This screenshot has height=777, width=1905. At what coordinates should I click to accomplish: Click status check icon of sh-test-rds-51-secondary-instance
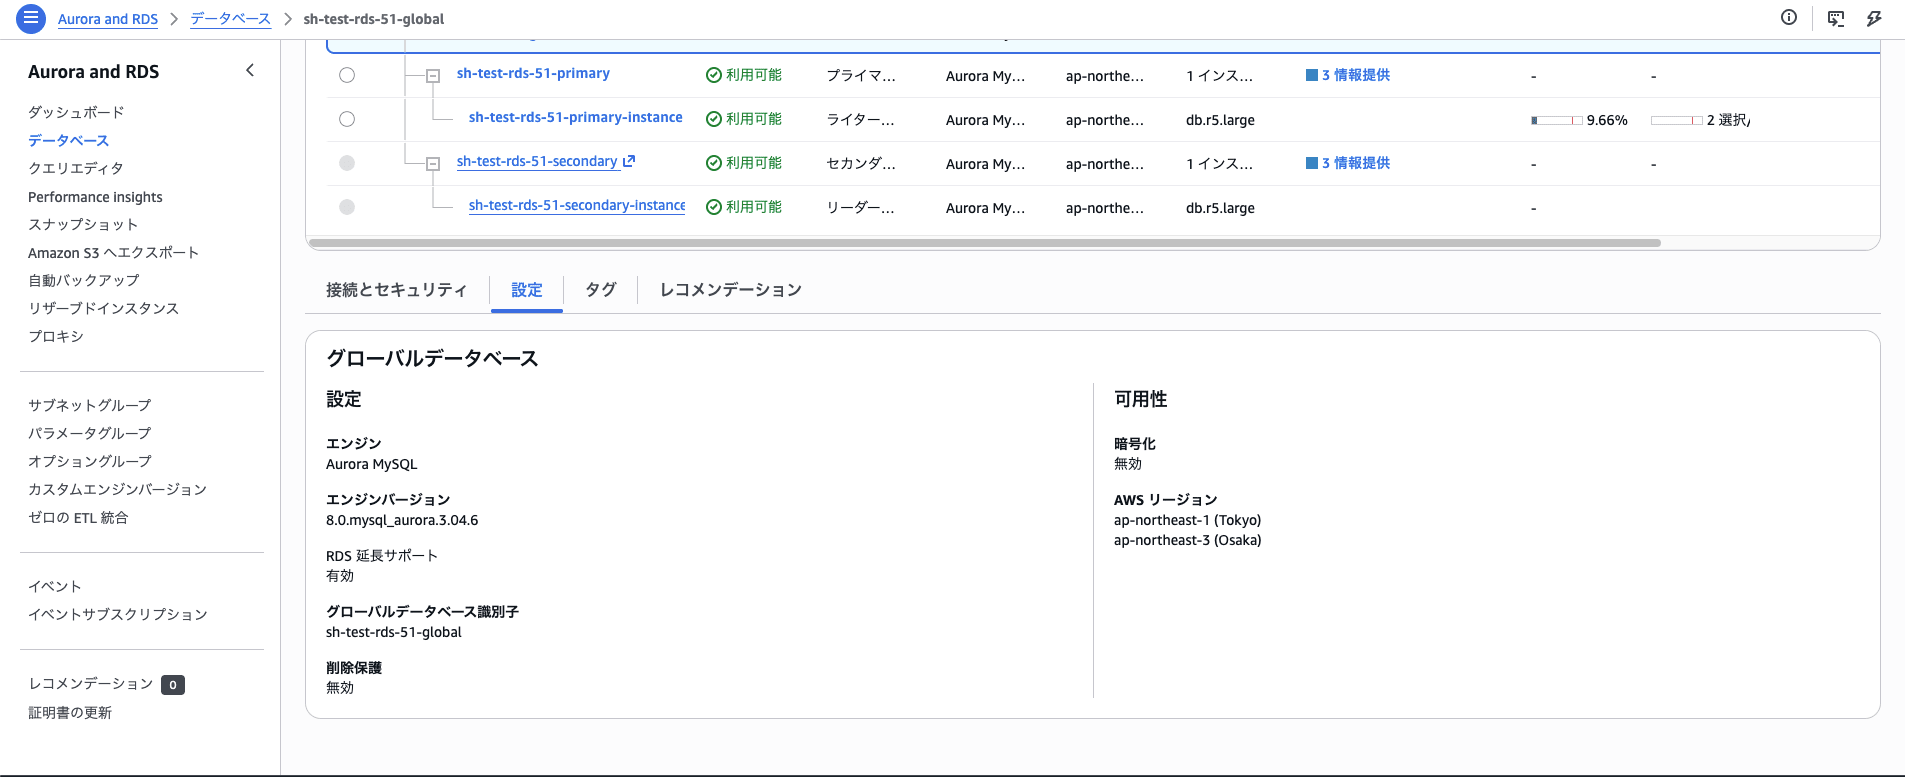(x=714, y=207)
